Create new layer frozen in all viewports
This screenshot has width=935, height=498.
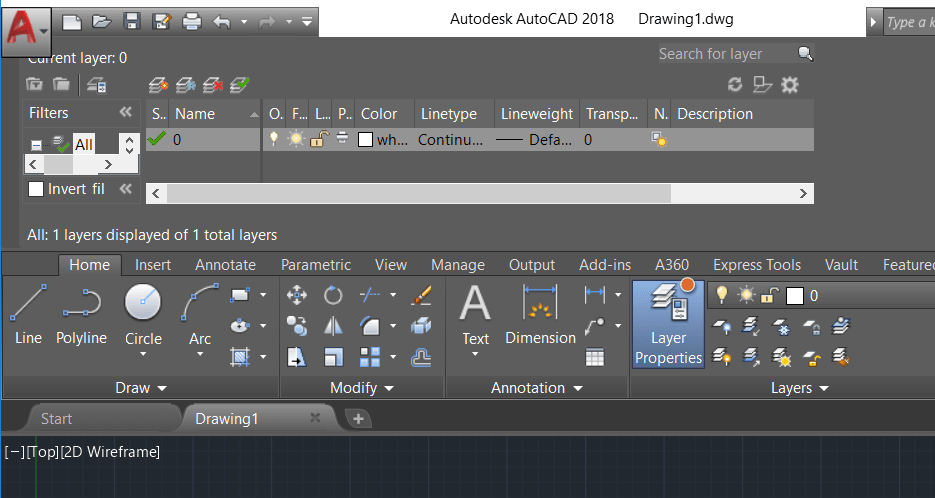pos(185,85)
